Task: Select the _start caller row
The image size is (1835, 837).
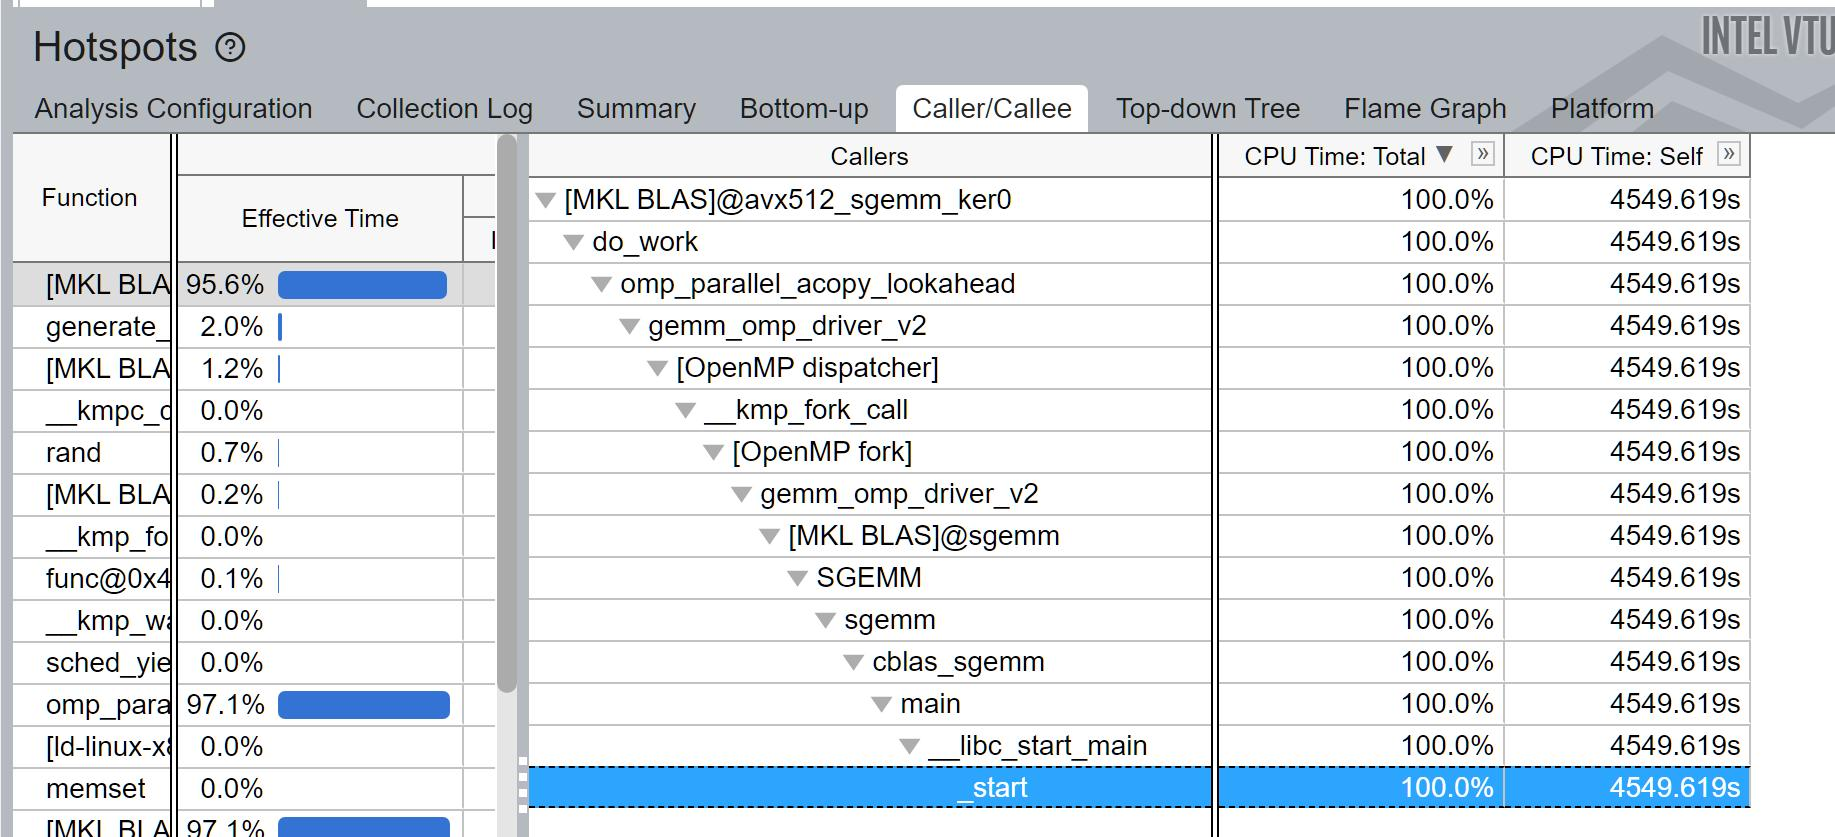Action: (869, 788)
